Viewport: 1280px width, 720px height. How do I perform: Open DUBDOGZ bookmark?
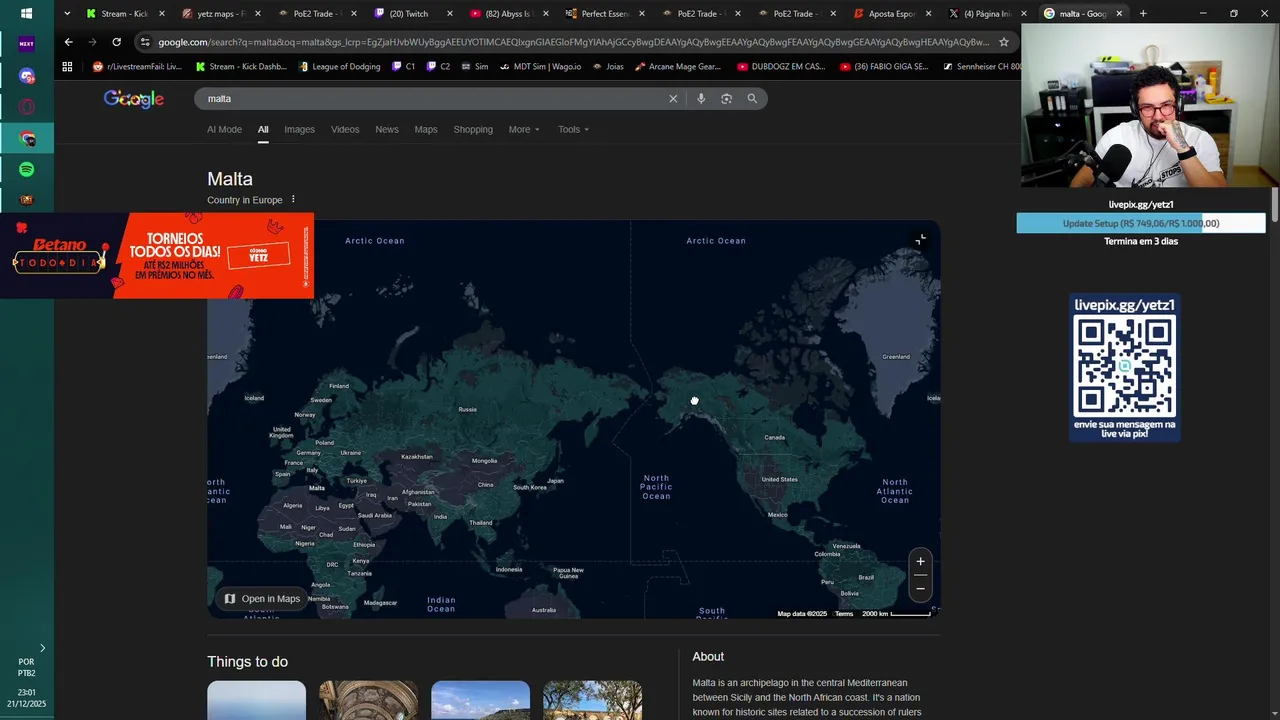coord(781,66)
